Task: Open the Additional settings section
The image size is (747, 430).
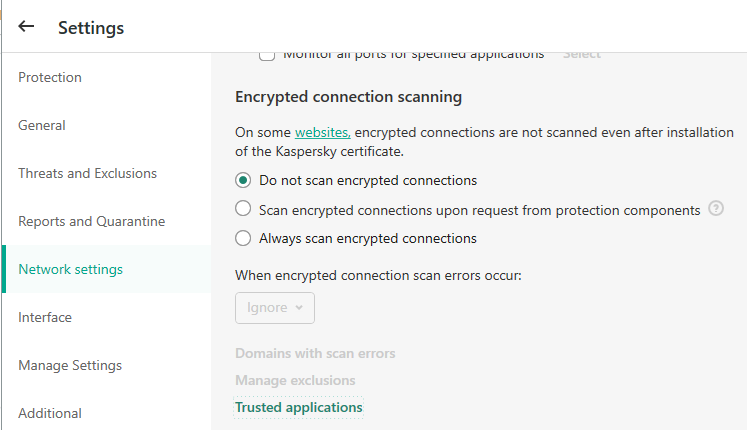Action: tap(50, 413)
